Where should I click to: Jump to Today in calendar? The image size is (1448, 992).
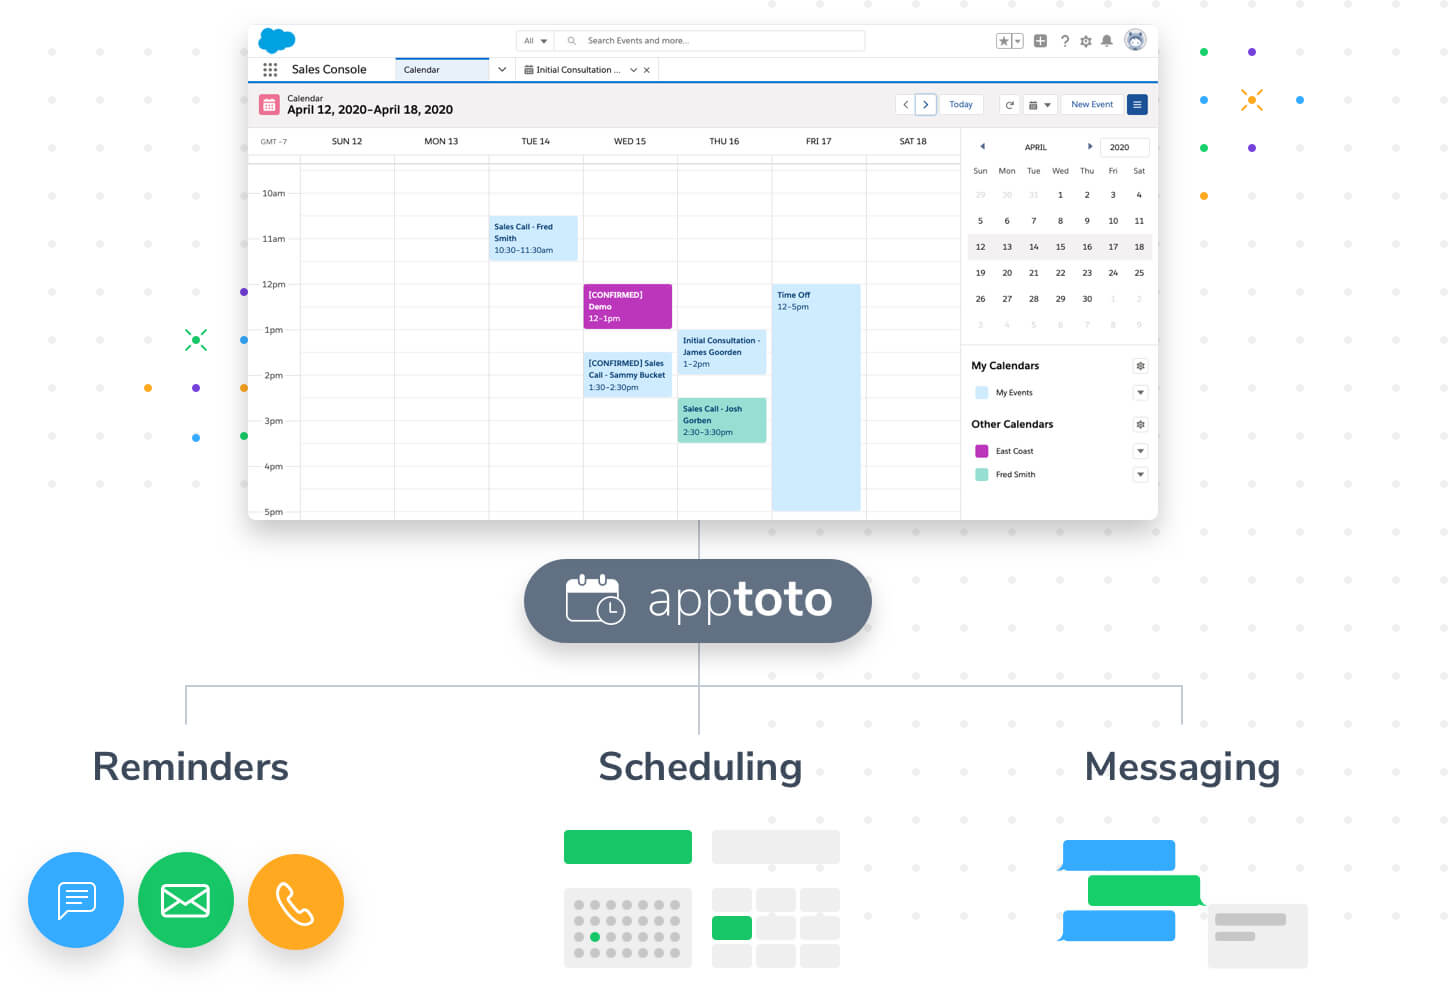click(960, 105)
